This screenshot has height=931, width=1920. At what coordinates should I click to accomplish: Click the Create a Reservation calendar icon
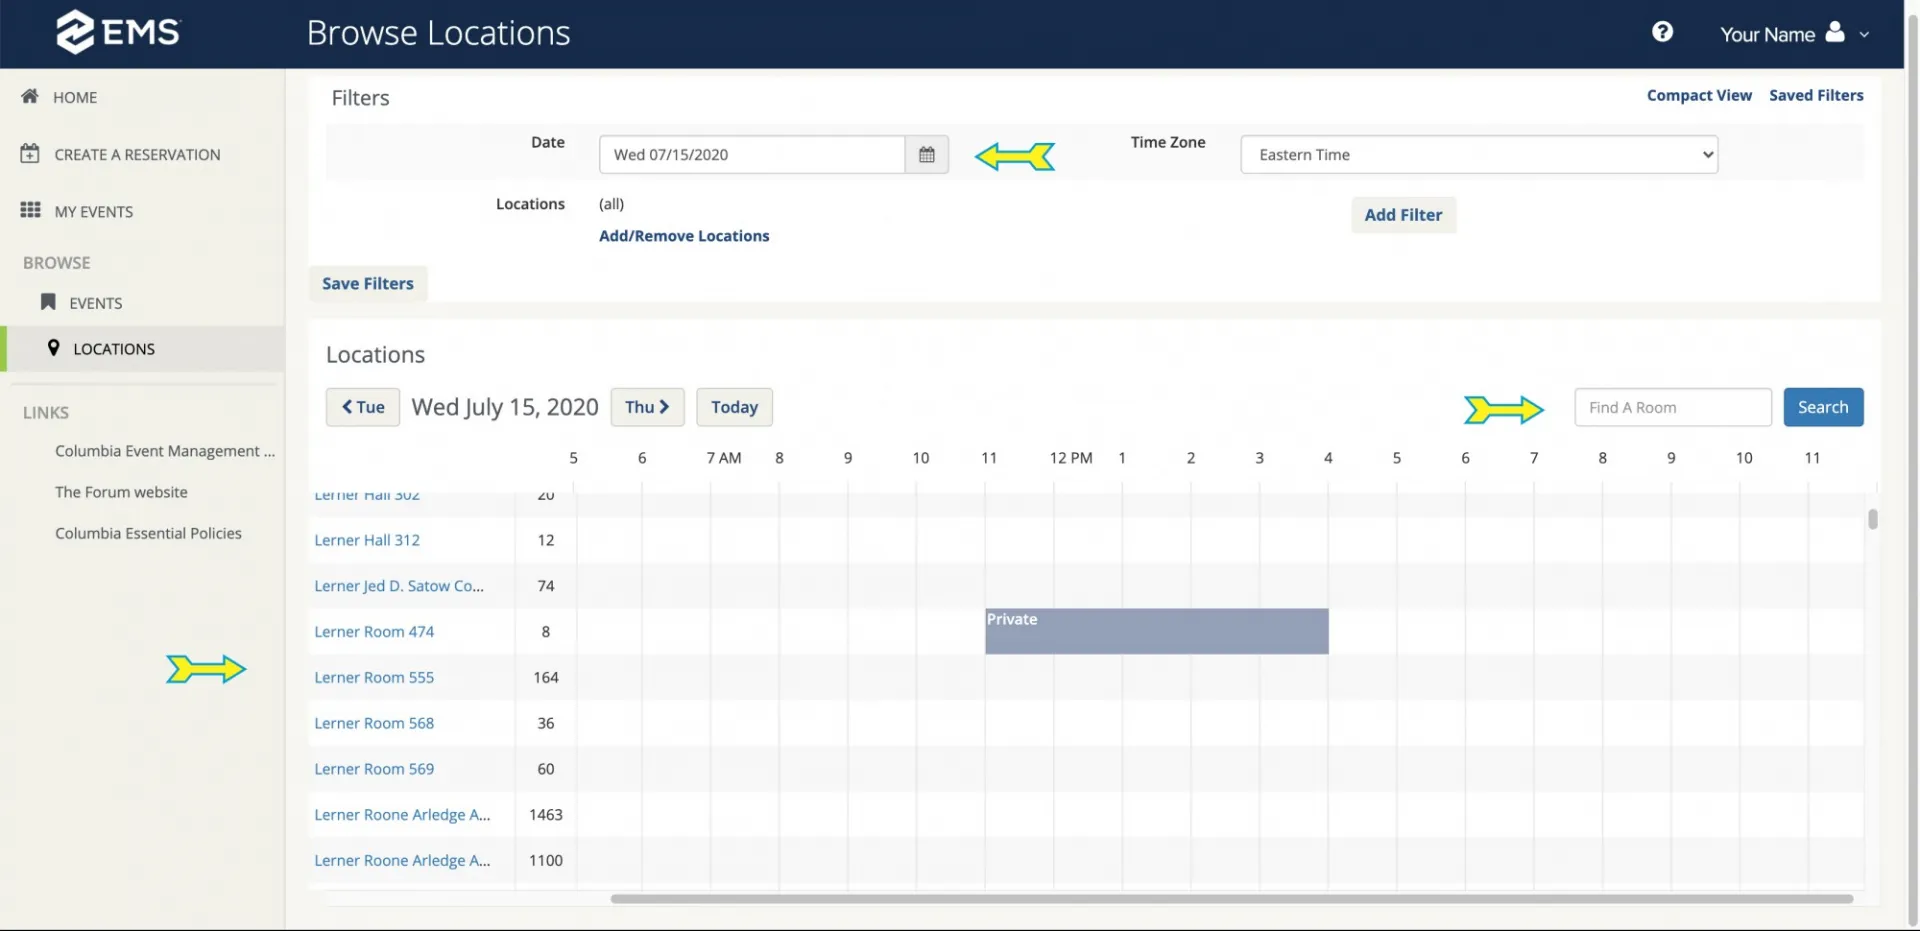[30, 154]
